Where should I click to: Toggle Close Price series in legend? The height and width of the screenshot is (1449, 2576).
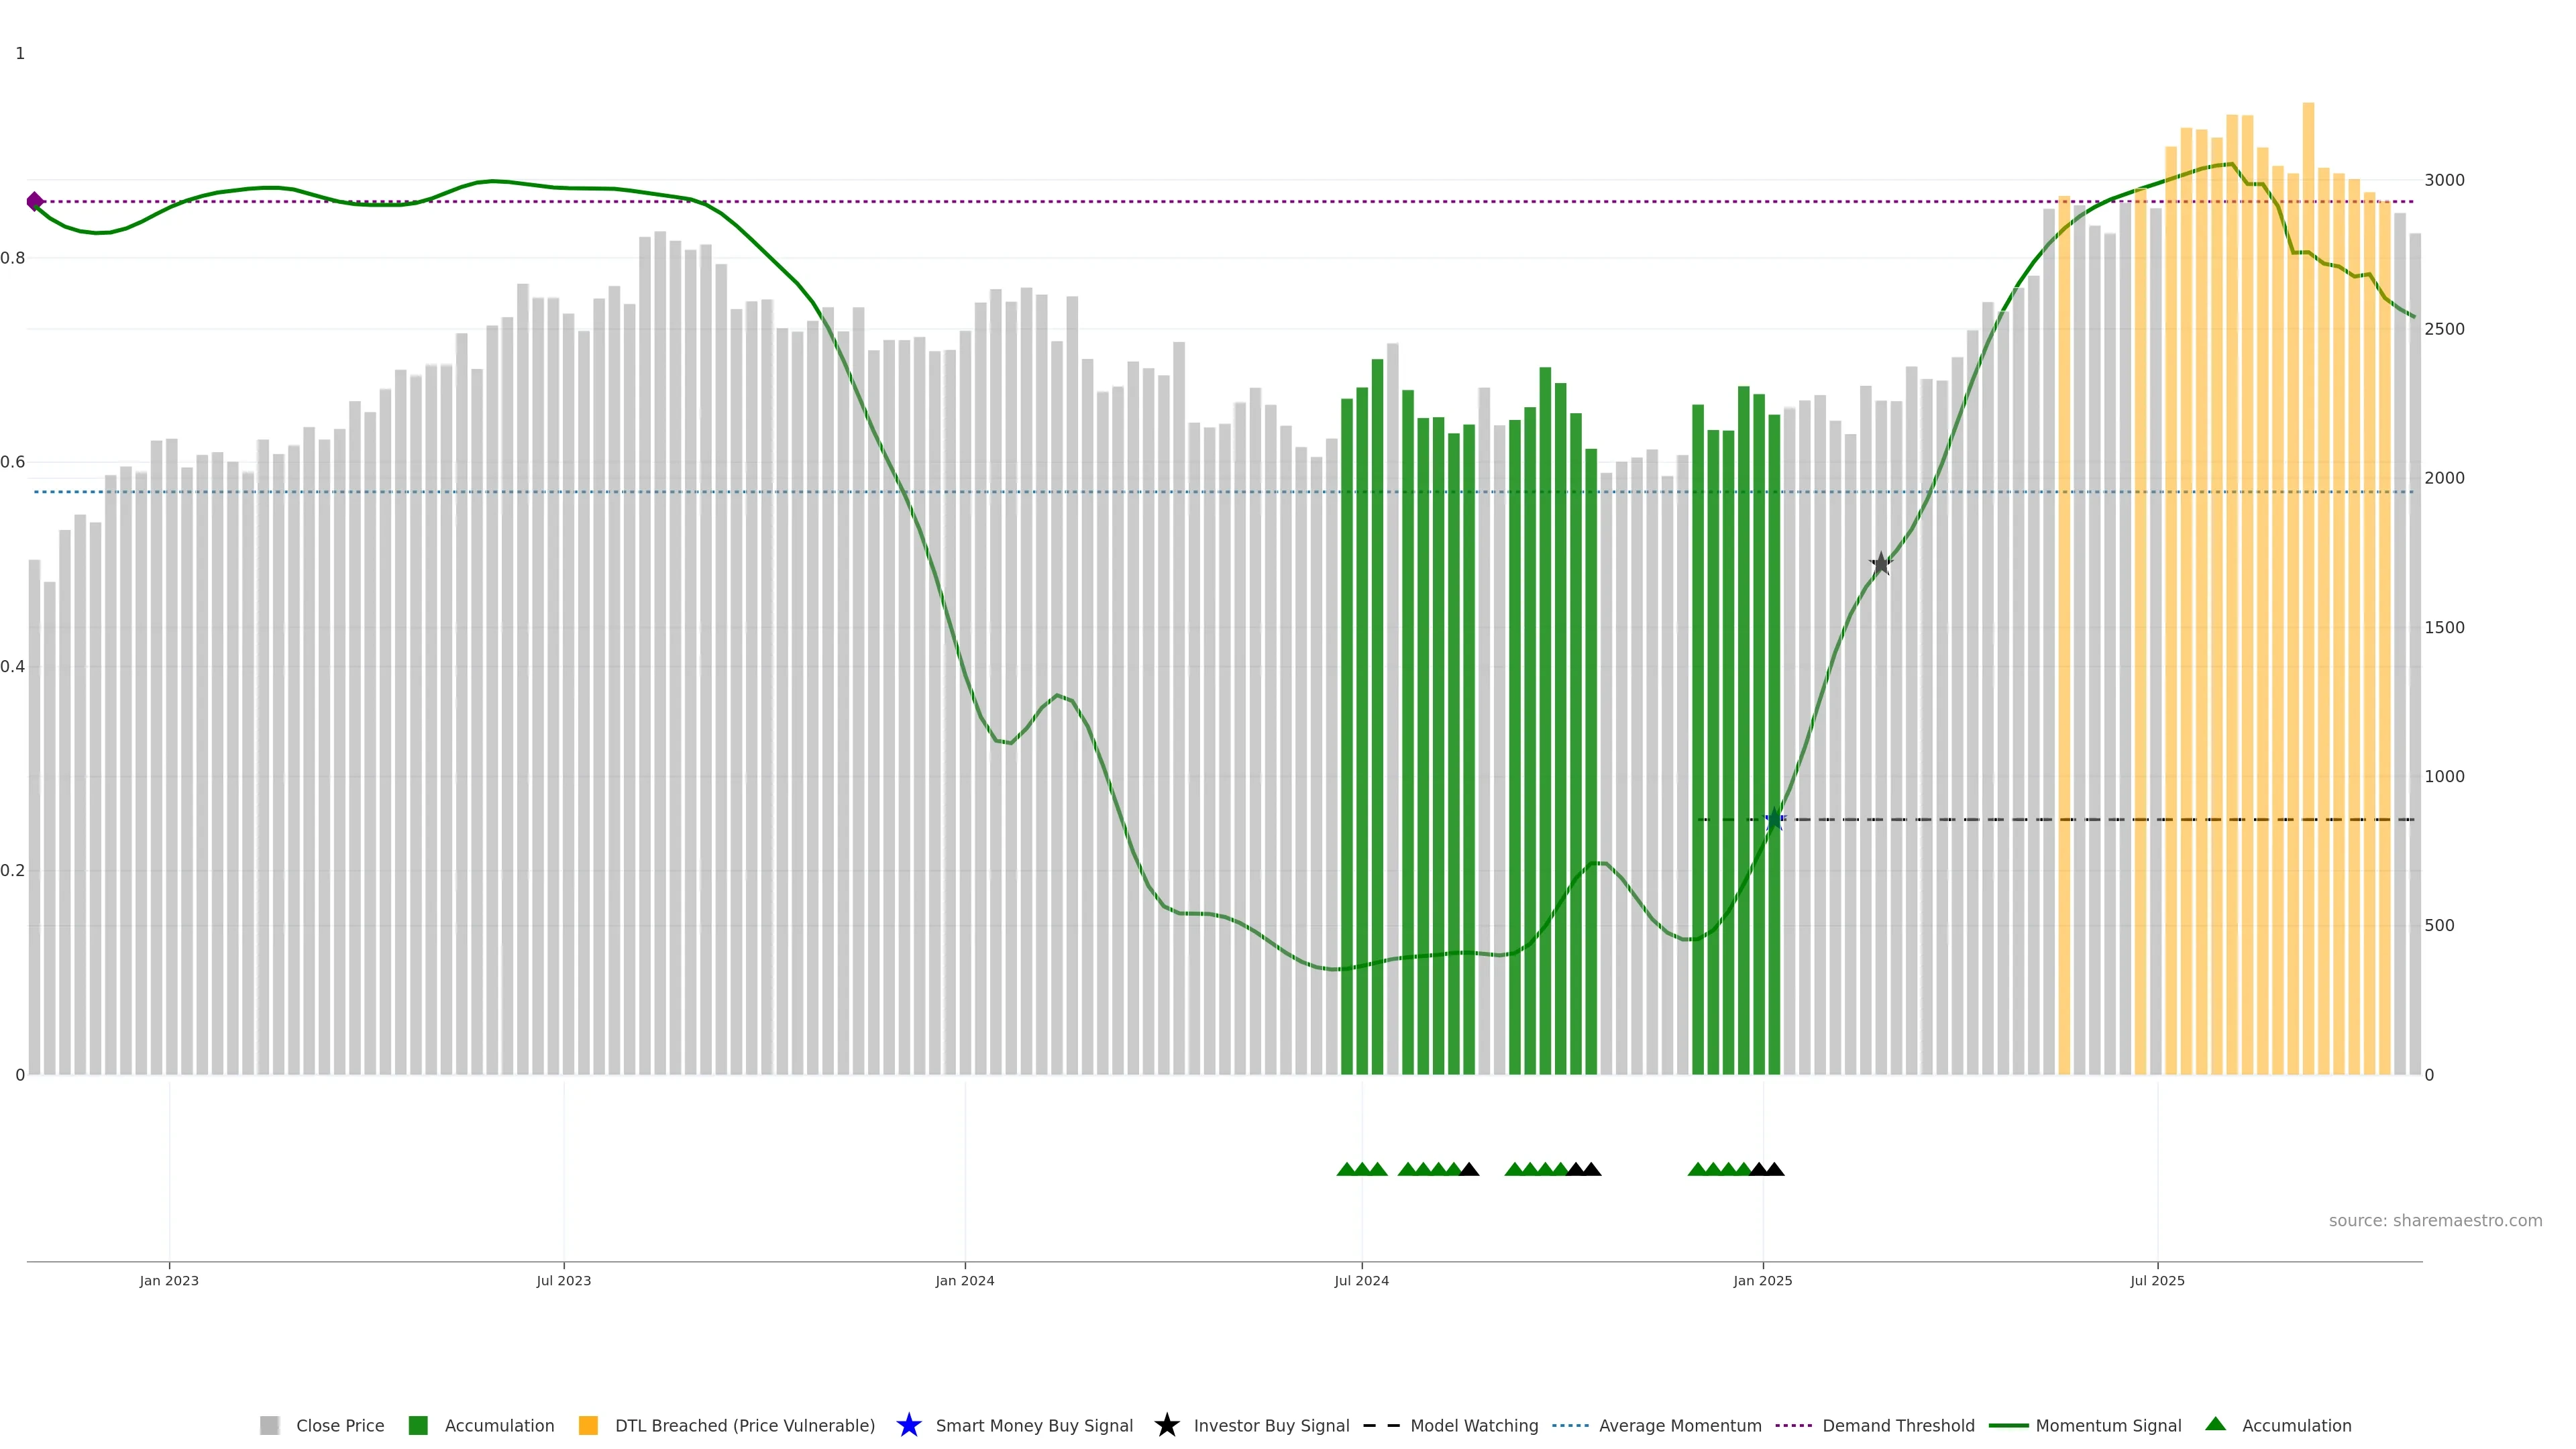pyautogui.click(x=339, y=1425)
